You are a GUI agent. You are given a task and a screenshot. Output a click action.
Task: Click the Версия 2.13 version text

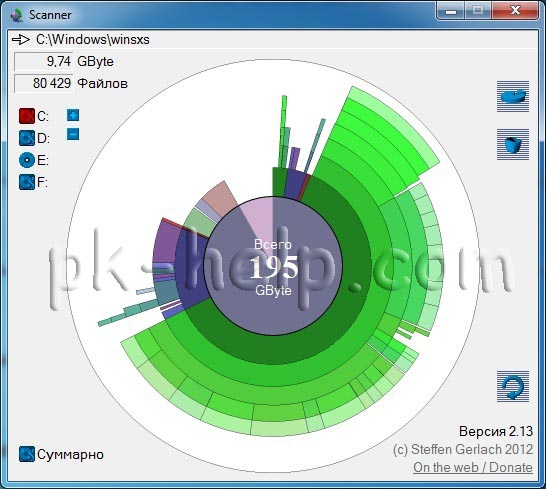(x=496, y=431)
